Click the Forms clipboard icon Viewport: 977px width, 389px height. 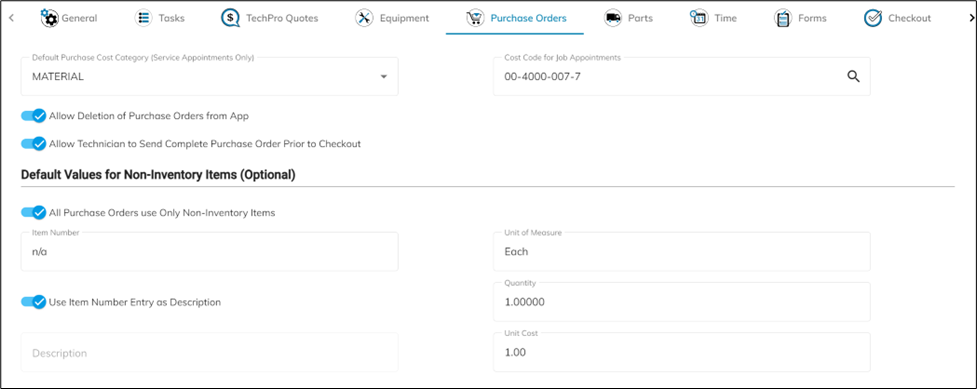[x=783, y=18]
